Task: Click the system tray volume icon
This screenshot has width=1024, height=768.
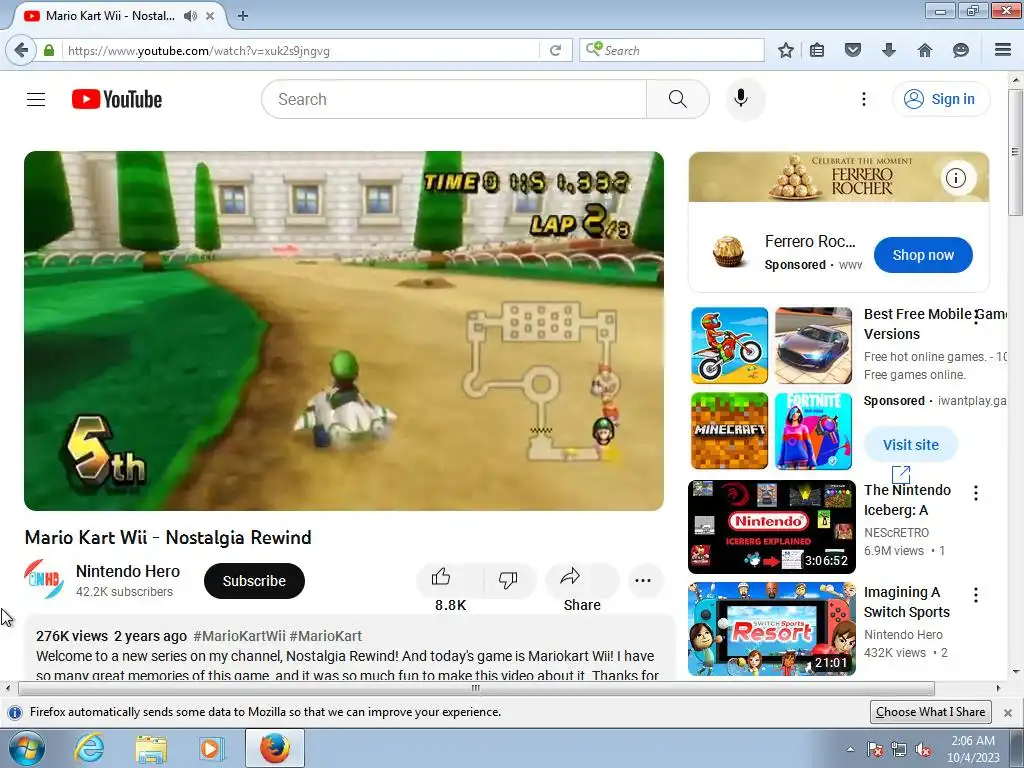Action: (923, 750)
